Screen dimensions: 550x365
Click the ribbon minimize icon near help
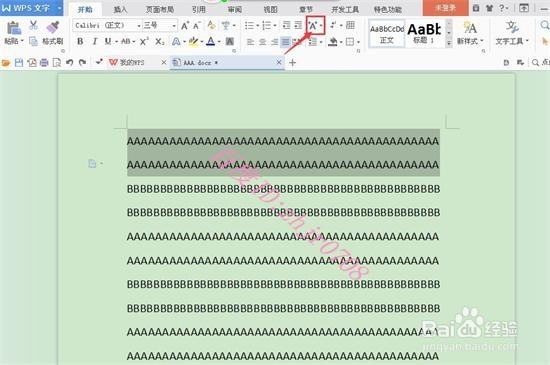[524, 8]
